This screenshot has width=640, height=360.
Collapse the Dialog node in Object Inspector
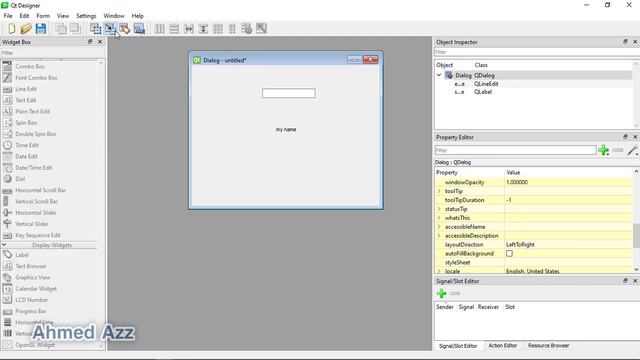(x=439, y=75)
